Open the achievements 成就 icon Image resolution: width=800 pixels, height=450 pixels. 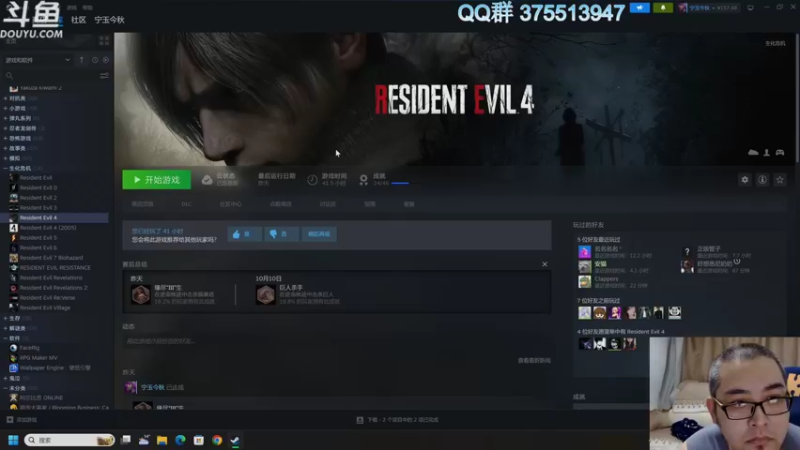(363, 180)
